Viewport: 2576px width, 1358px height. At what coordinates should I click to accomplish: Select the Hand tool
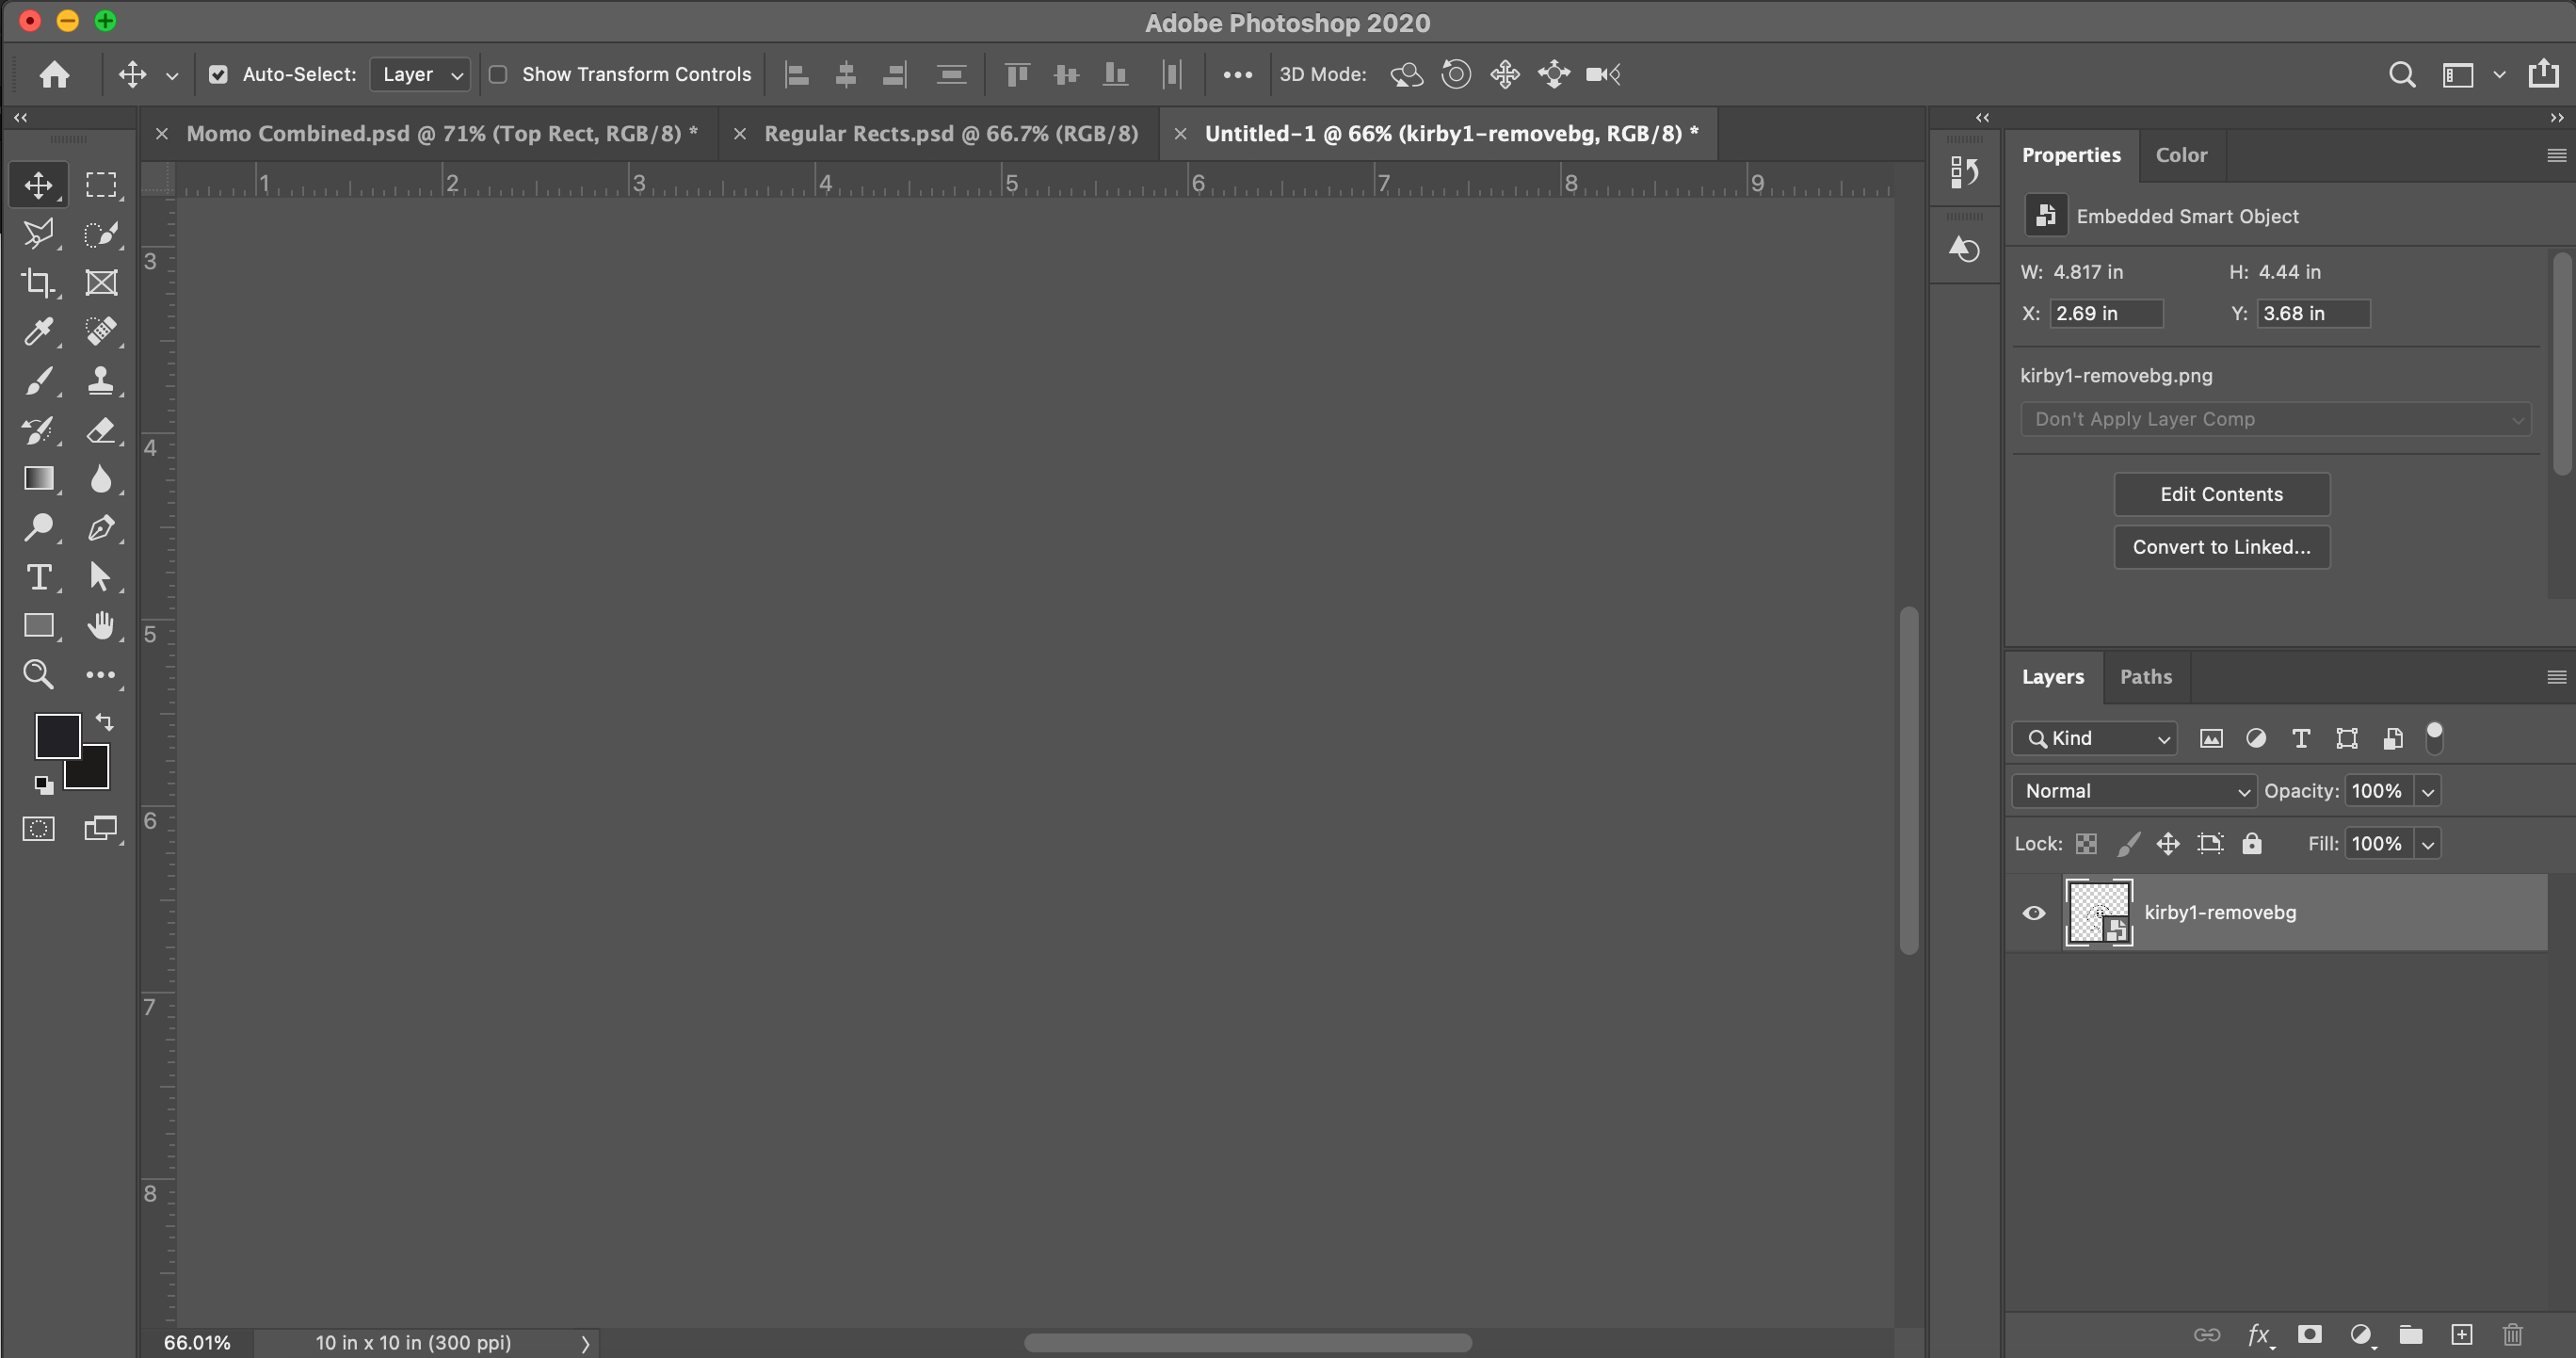[x=100, y=626]
